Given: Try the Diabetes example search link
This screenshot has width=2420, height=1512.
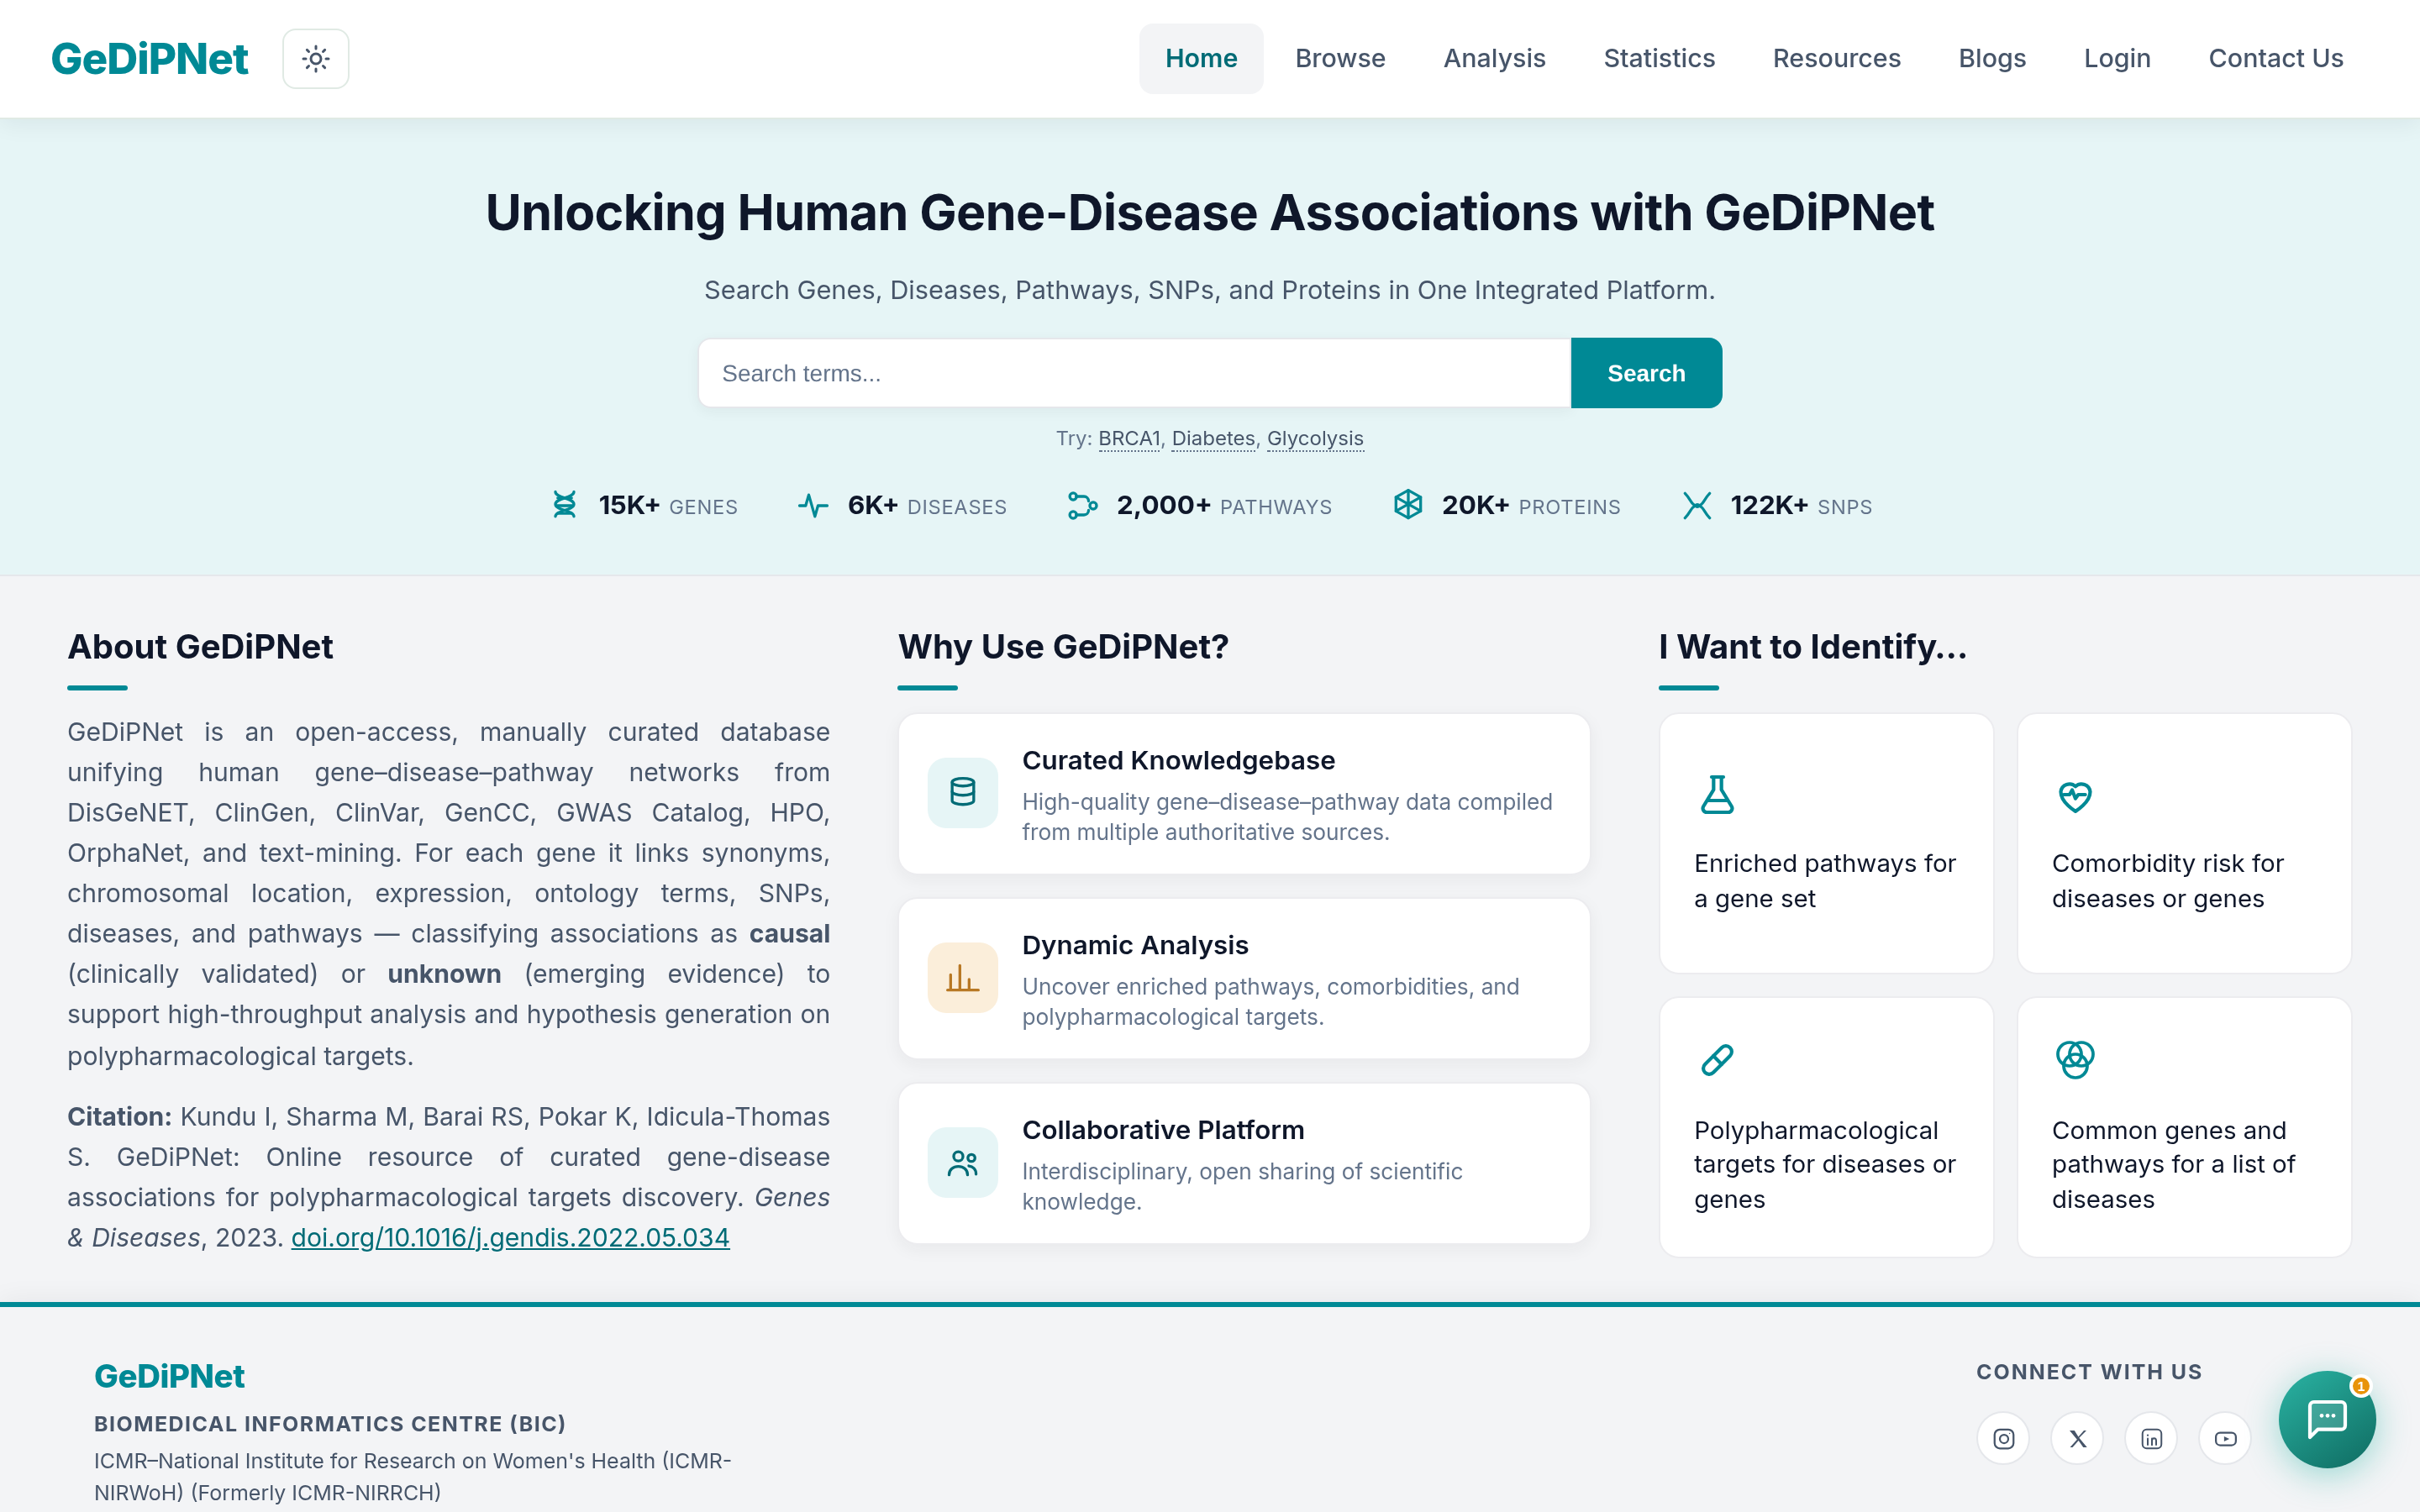Looking at the screenshot, I should click(x=1213, y=438).
